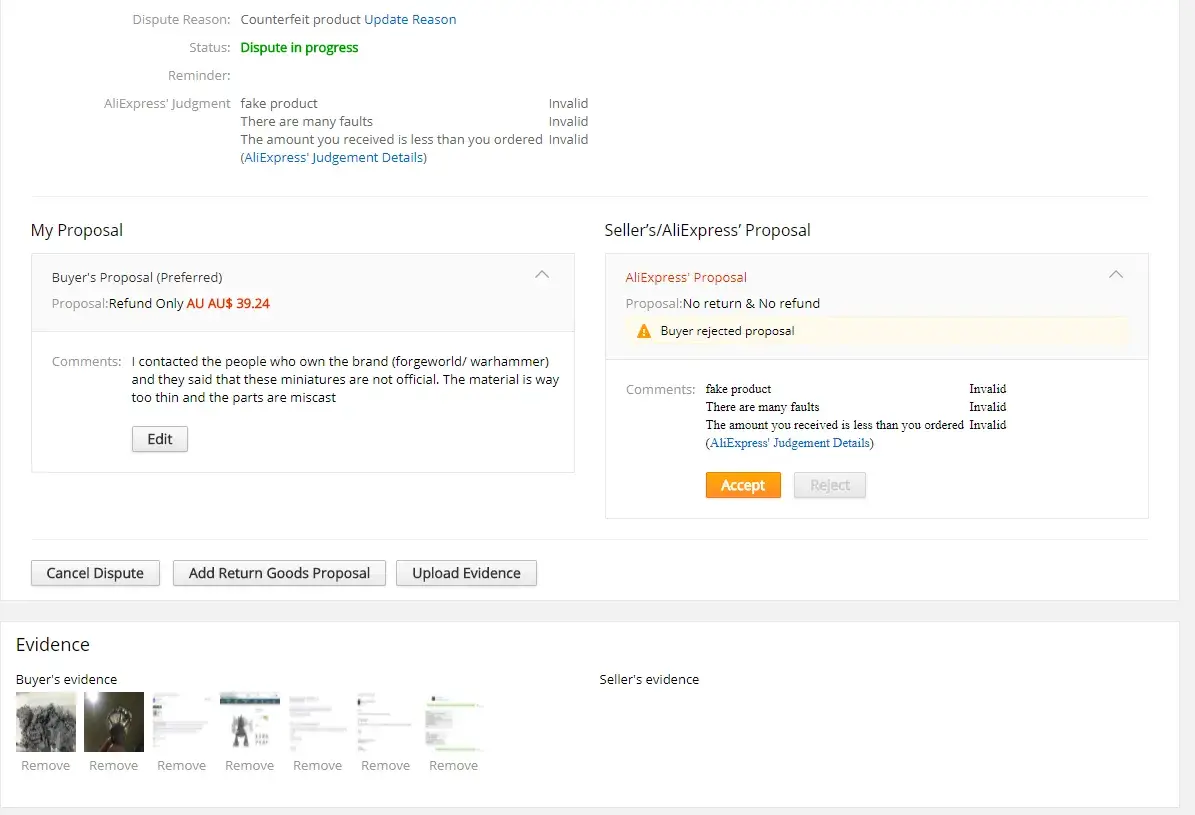Edit the buyer's proposal
This screenshot has width=1195, height=815.
pos(160,439)
